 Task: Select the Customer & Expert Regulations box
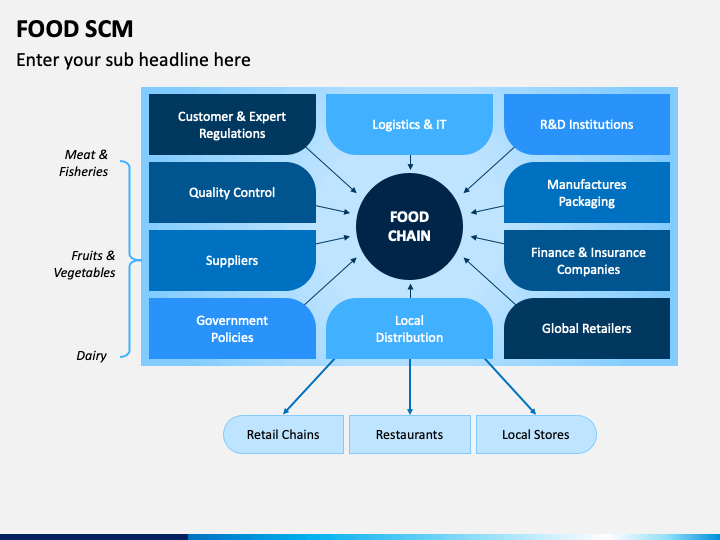tap(232, 124)
